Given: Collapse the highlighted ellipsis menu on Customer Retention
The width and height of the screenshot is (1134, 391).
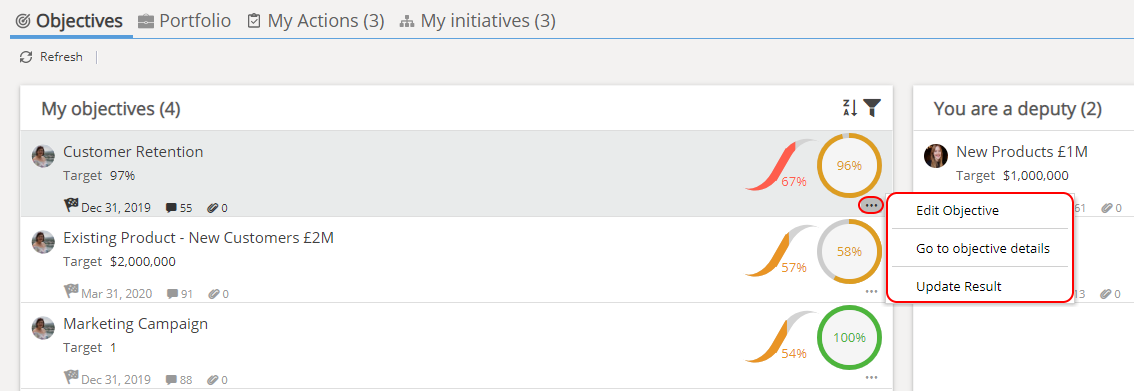Looking at the screenshot, I should click(x=871, y=205).
